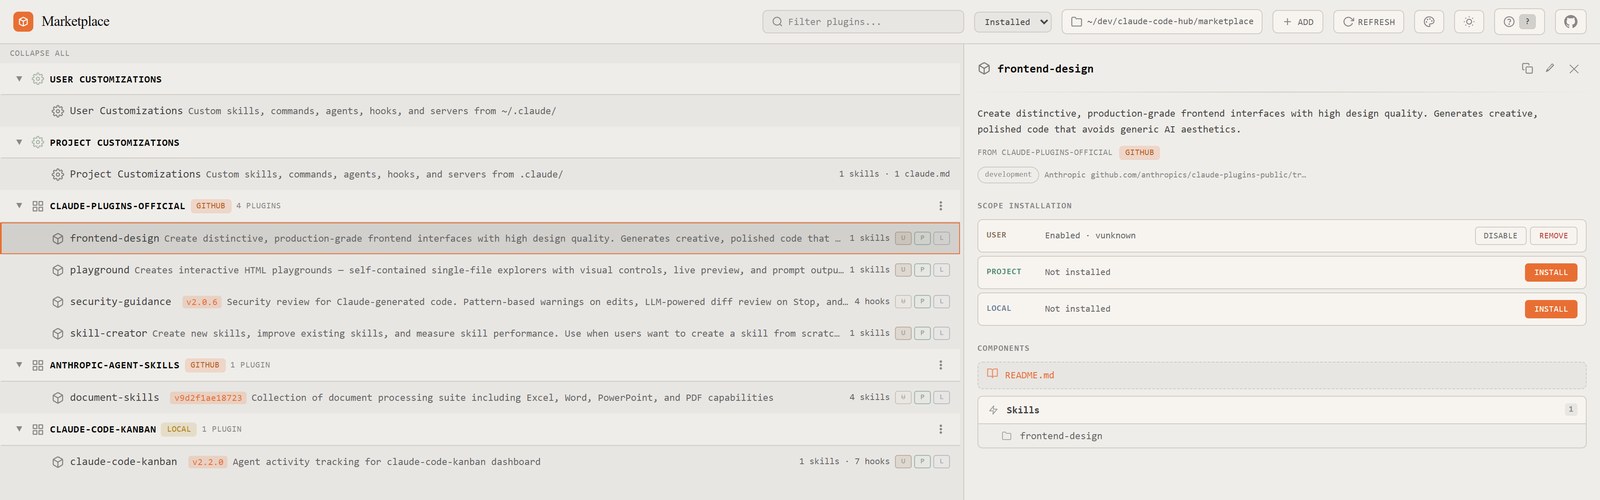
Task: Collapse the CLAUDE-CODE-KANBAN group
Action: point(19,429)
